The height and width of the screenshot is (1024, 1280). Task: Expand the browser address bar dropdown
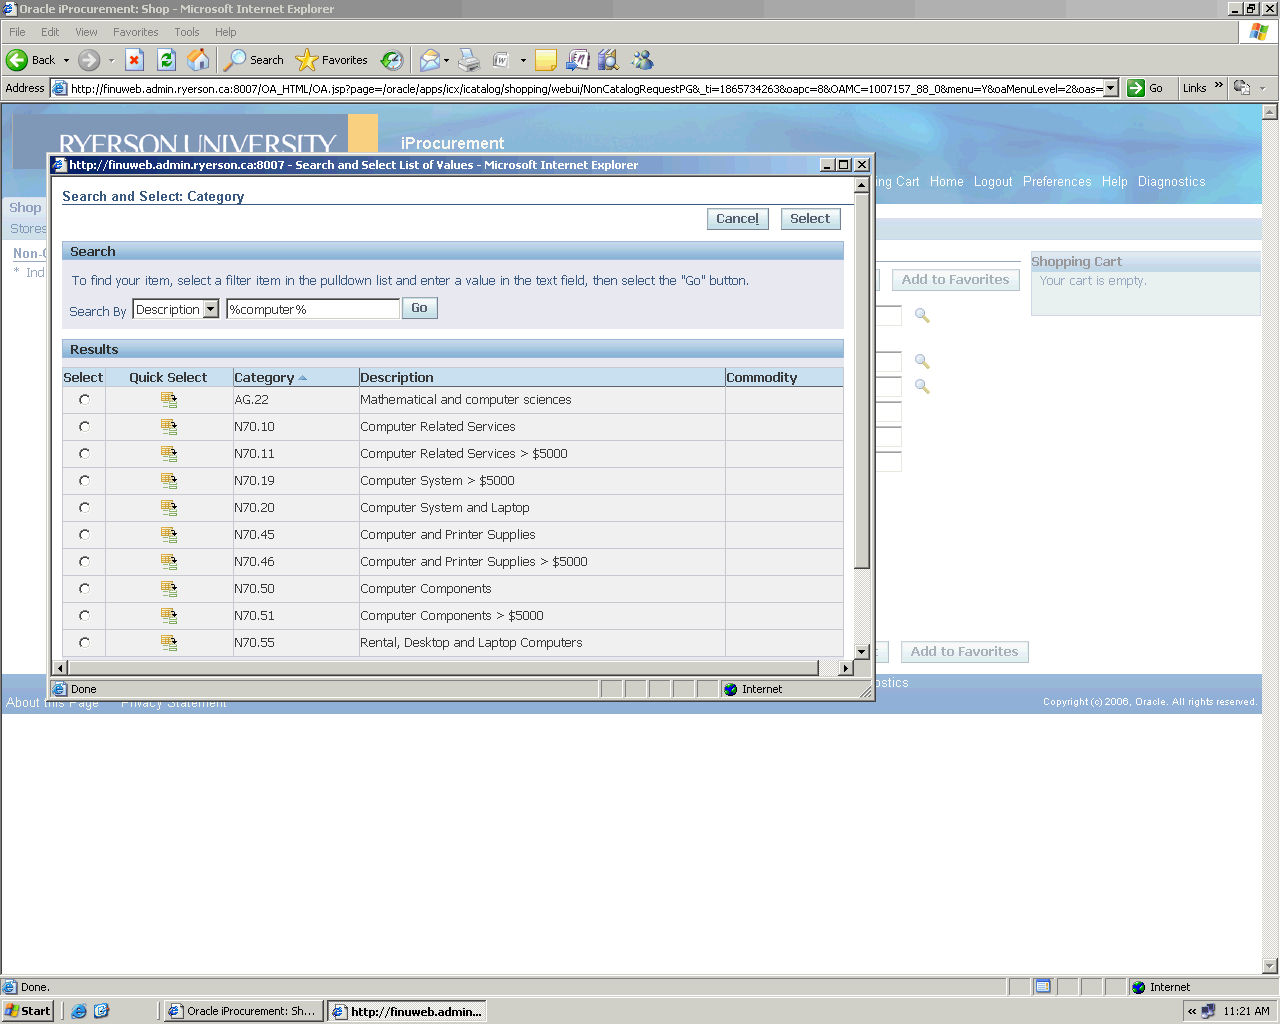tap(1111, 88)
